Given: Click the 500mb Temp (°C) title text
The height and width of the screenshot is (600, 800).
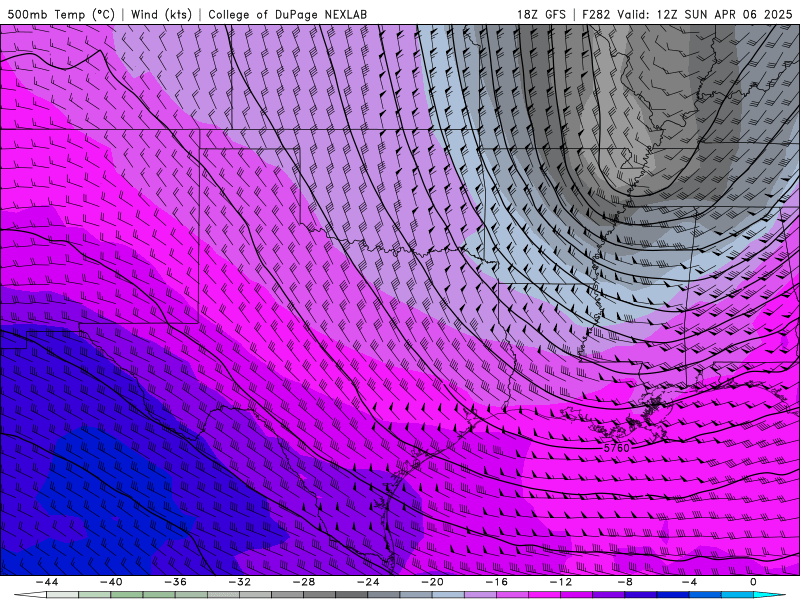Looking at the screenshot, I should coord(61,14).
